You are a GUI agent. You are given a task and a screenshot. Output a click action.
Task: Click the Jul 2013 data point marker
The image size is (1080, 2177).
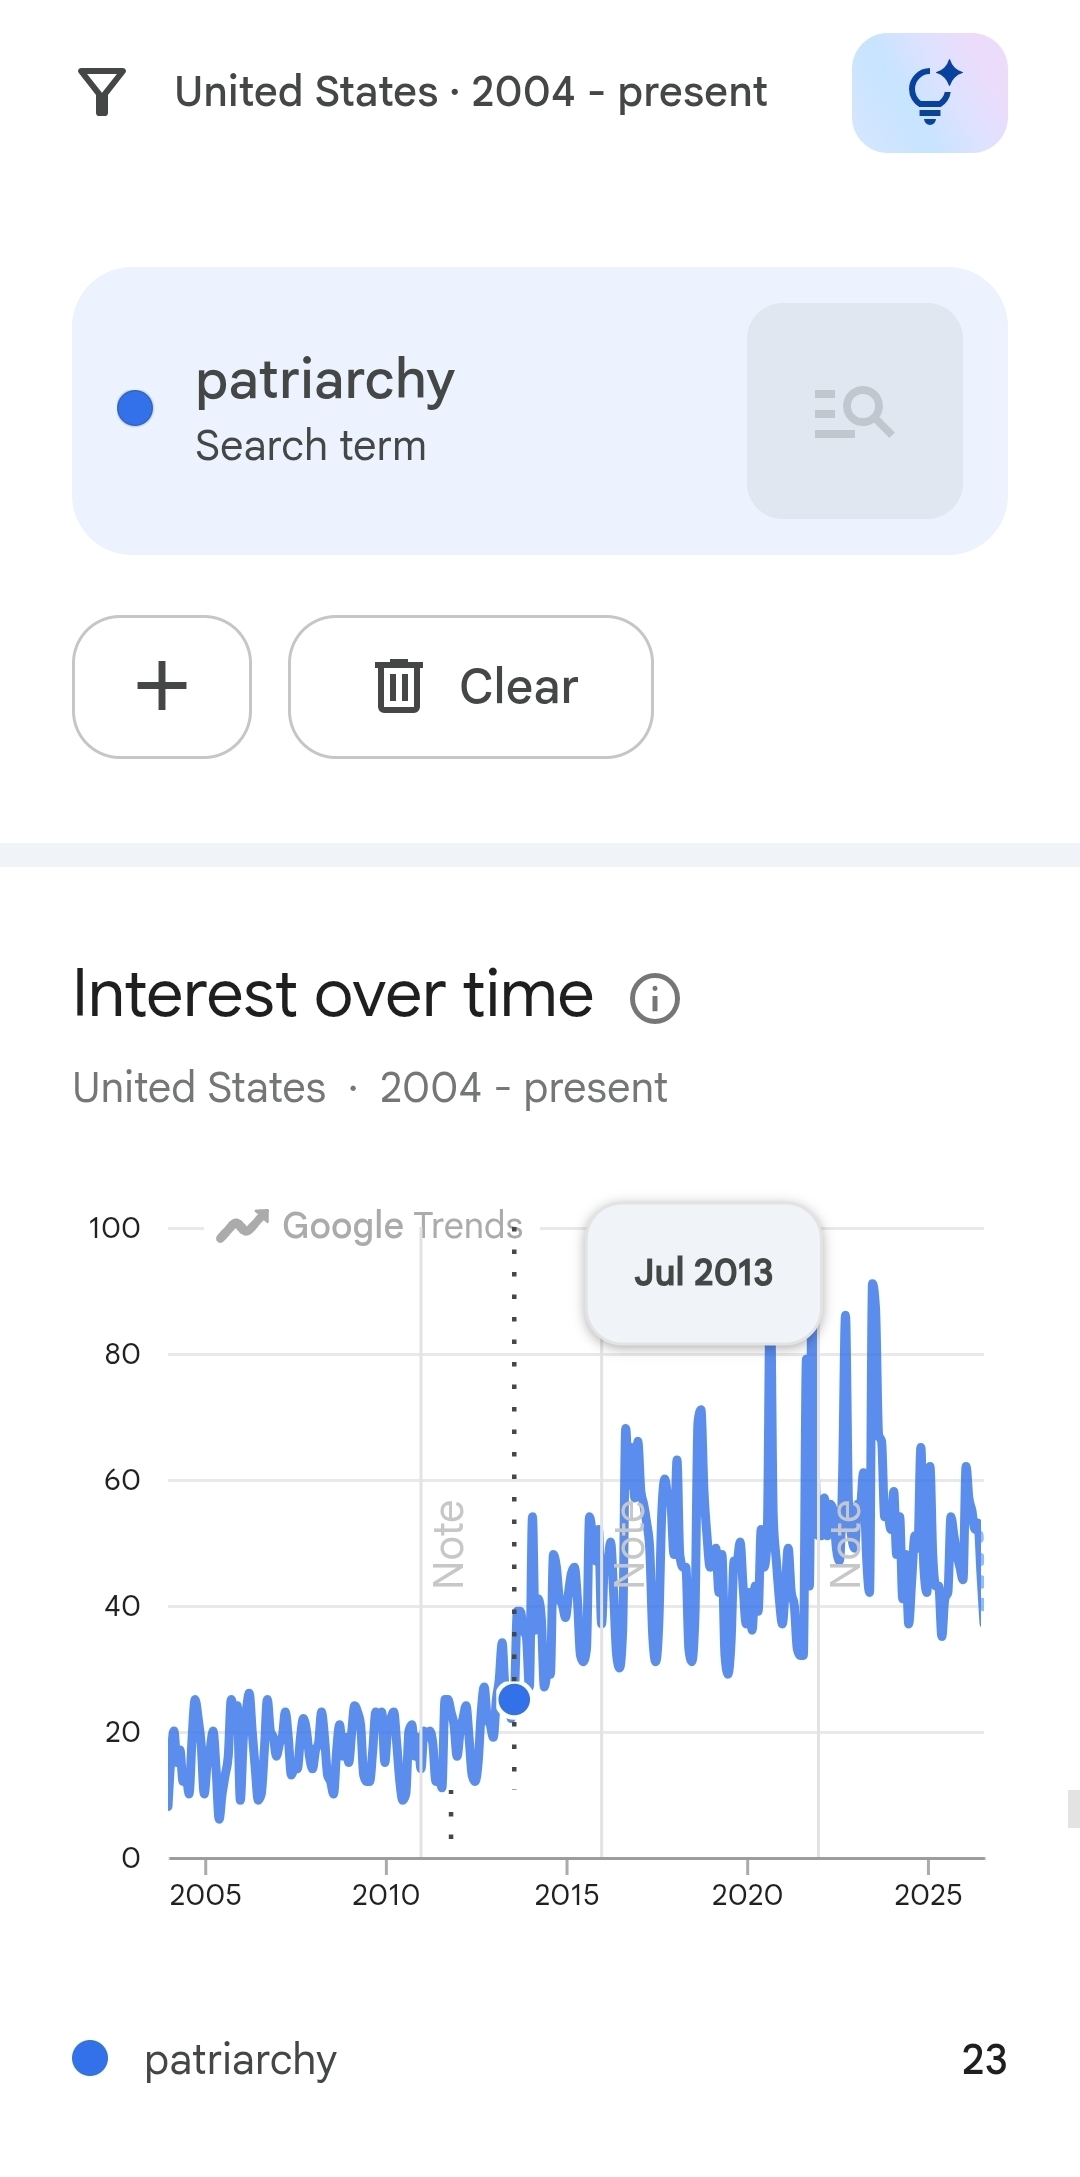(514, 1698)
